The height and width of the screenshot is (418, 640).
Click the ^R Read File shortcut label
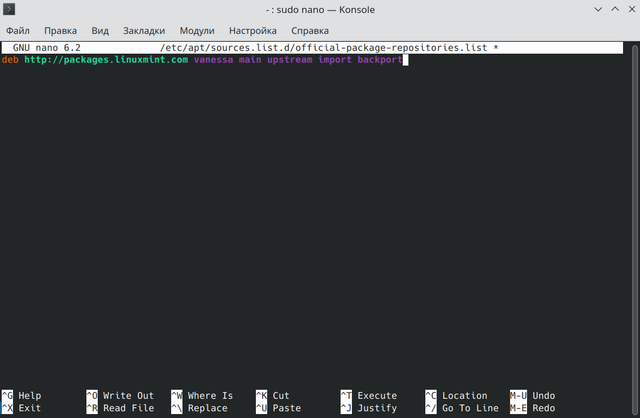click(120, 408)
